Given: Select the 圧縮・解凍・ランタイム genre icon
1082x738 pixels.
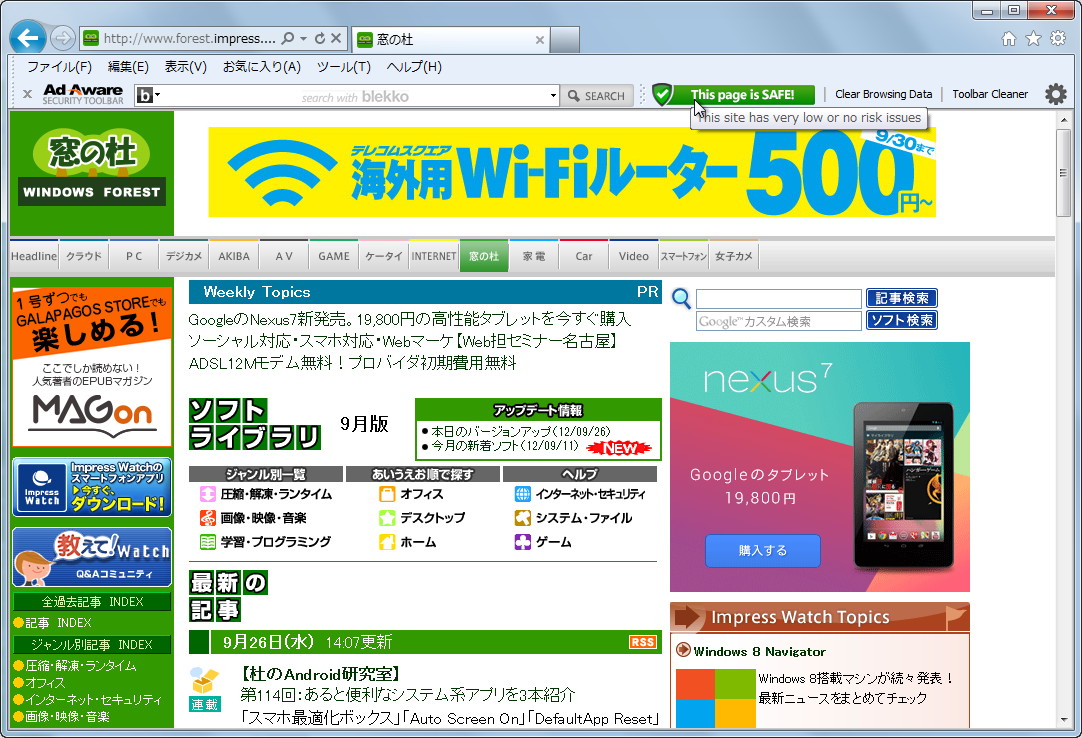Looking at the screenshot, I should 206,492.
